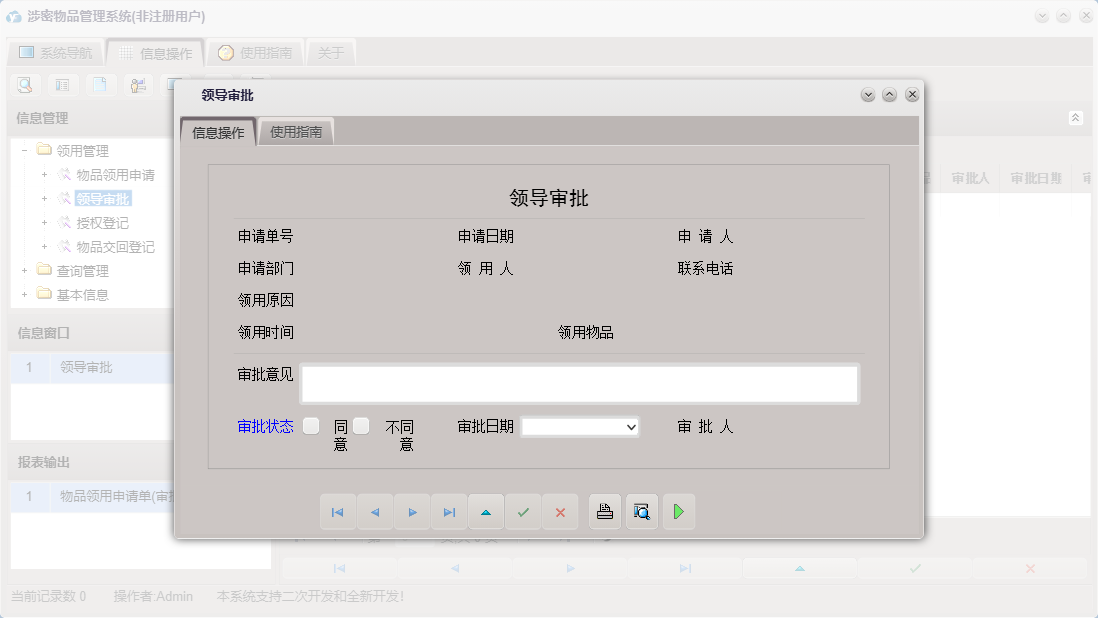
Task: Select the search preview icon in the main toolbar
Action: (x=24, y=85)
